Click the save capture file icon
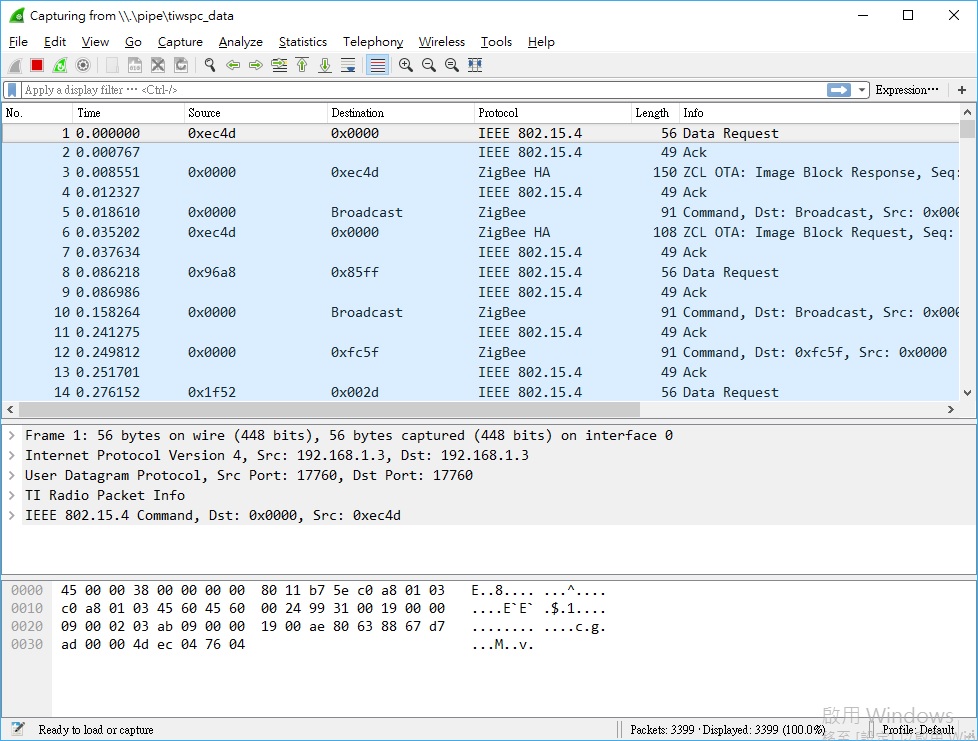Image resolution: width=978 pixels, height=741 pixels. [135, 65]
